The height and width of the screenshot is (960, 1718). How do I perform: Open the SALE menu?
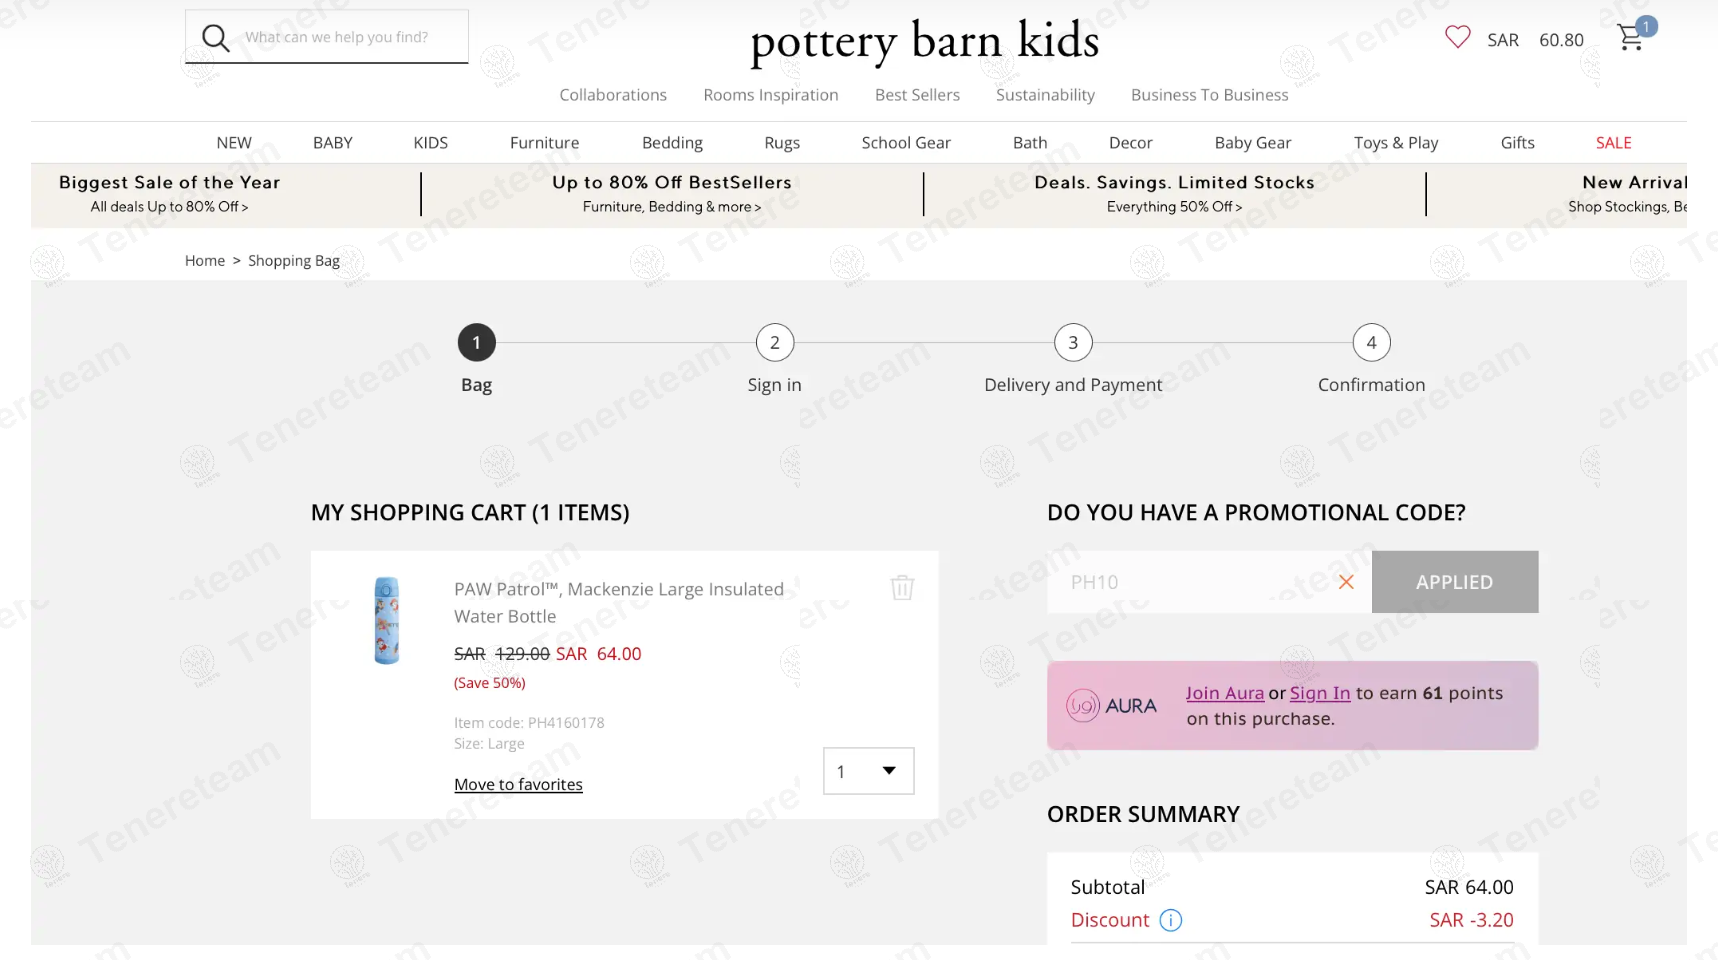pos(1613,143)
